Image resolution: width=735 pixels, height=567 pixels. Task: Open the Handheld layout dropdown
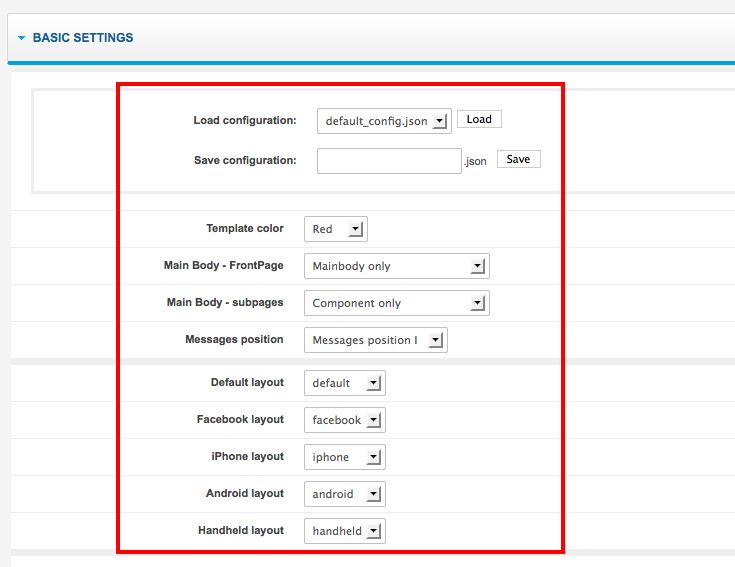345,531
